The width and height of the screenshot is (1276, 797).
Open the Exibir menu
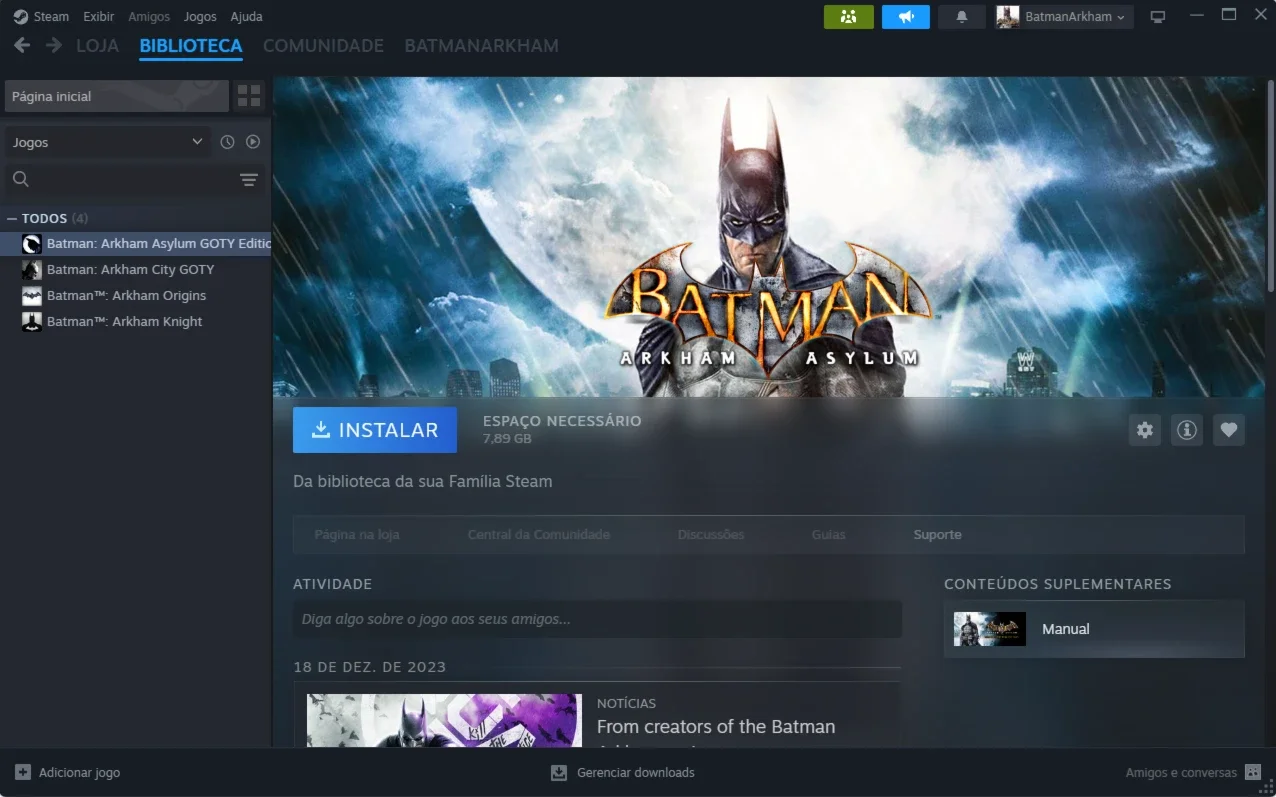[x=98, y=16]
